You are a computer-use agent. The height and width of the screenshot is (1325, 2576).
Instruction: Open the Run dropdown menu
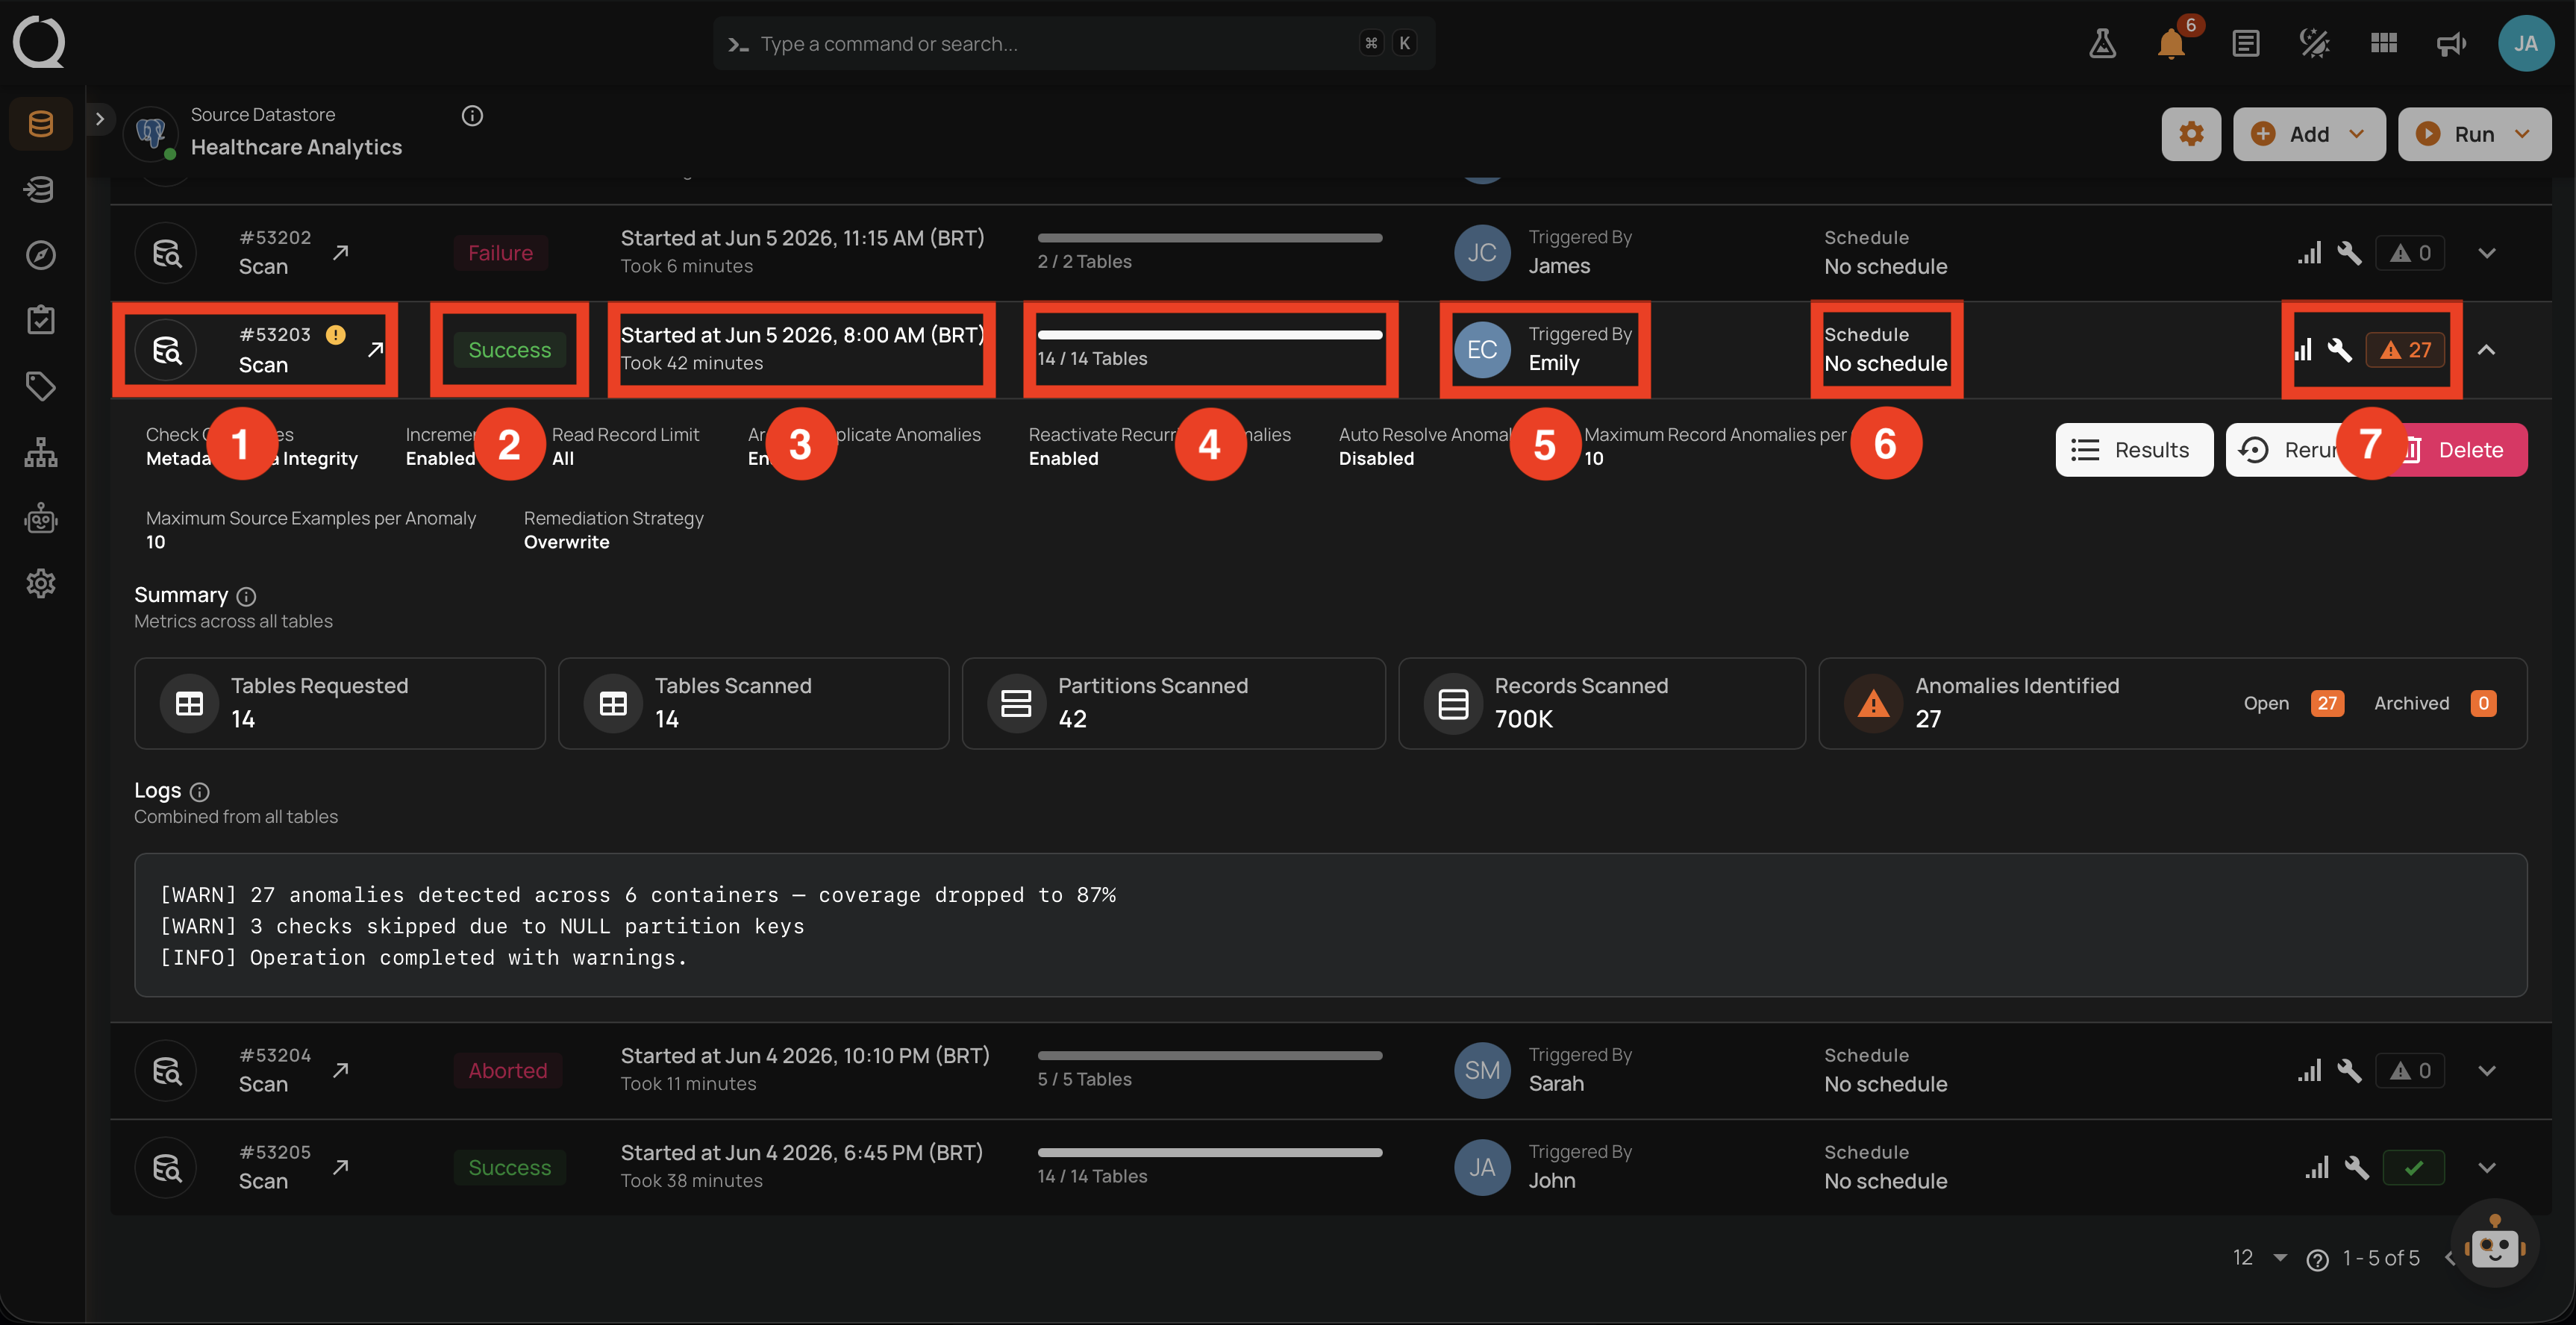(x=2474, y=134)
